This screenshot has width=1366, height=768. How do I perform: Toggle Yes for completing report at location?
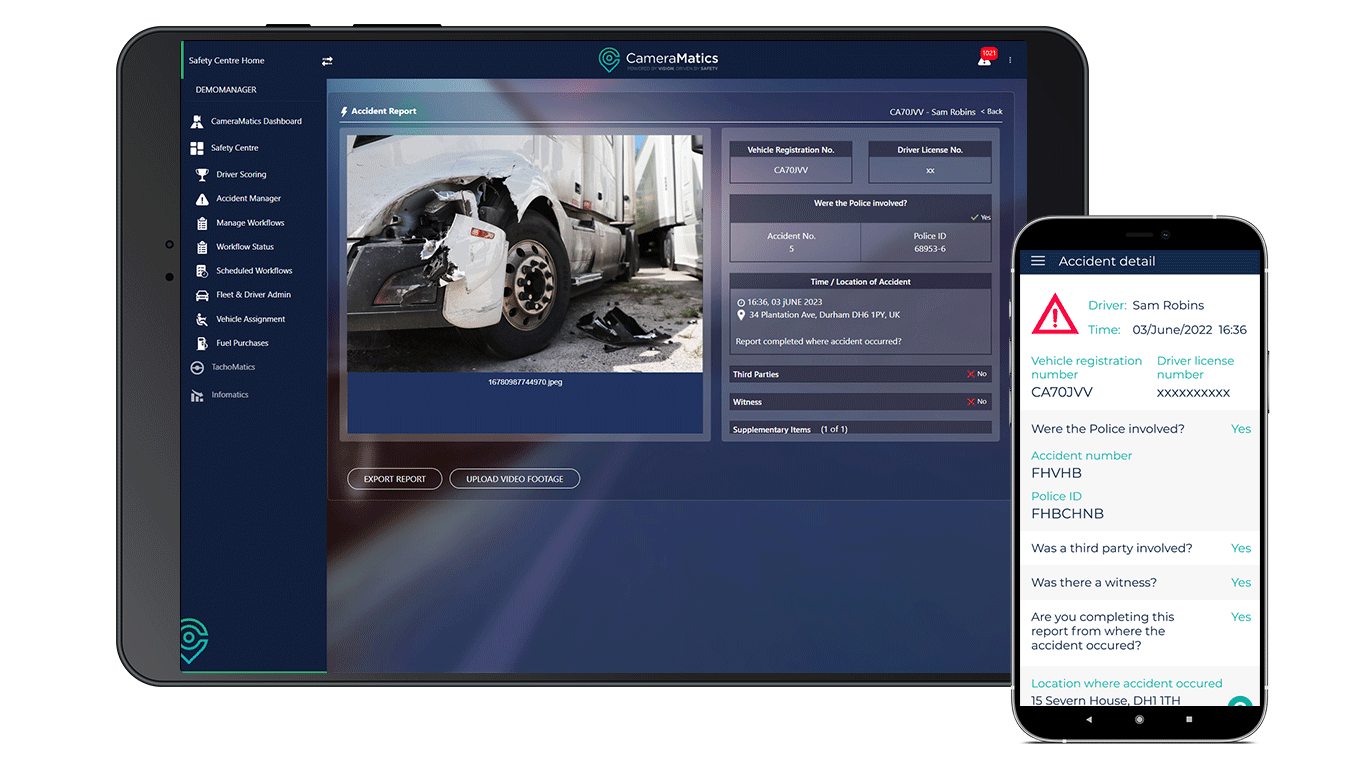pos(1241,617)
